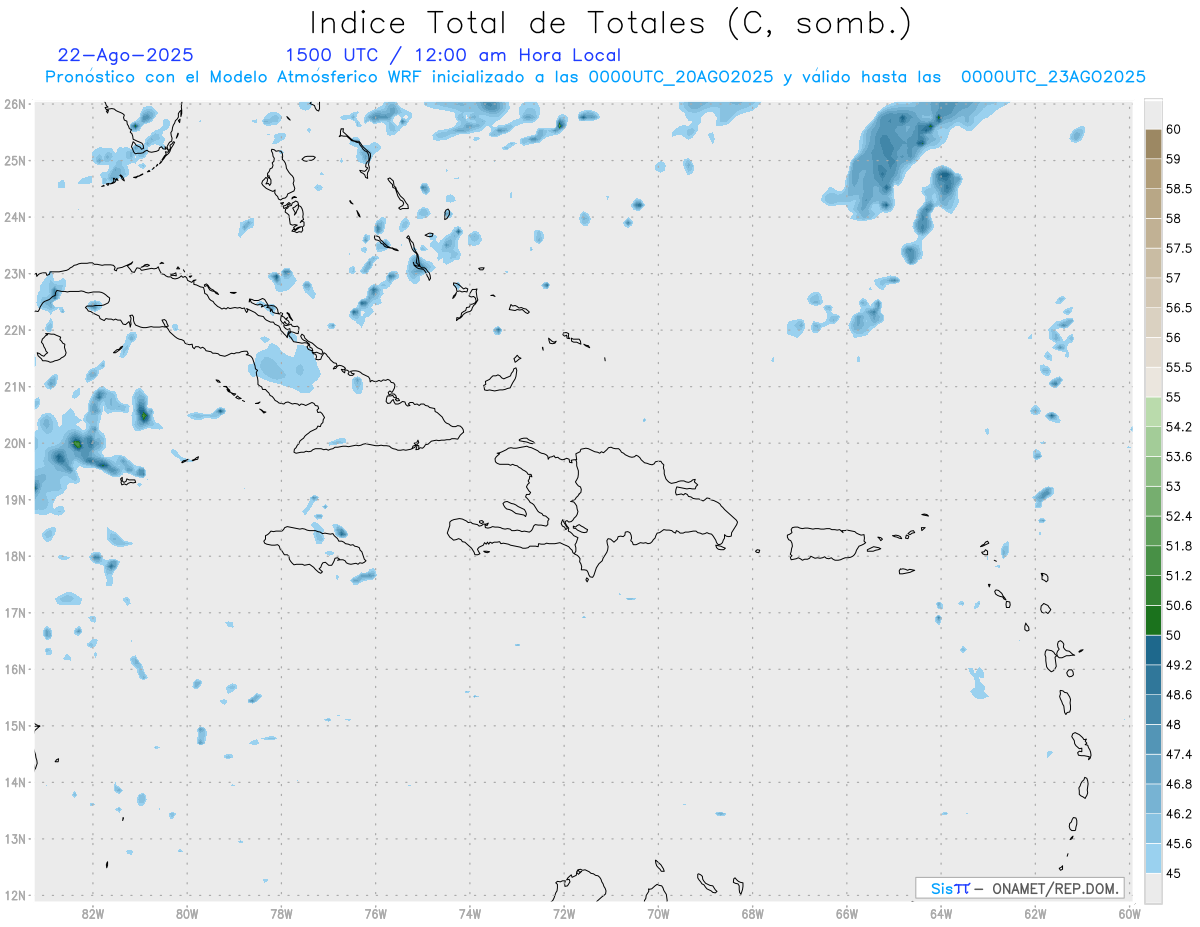
Task: Click the 21N latitude axis label
Action: [15, 386]
